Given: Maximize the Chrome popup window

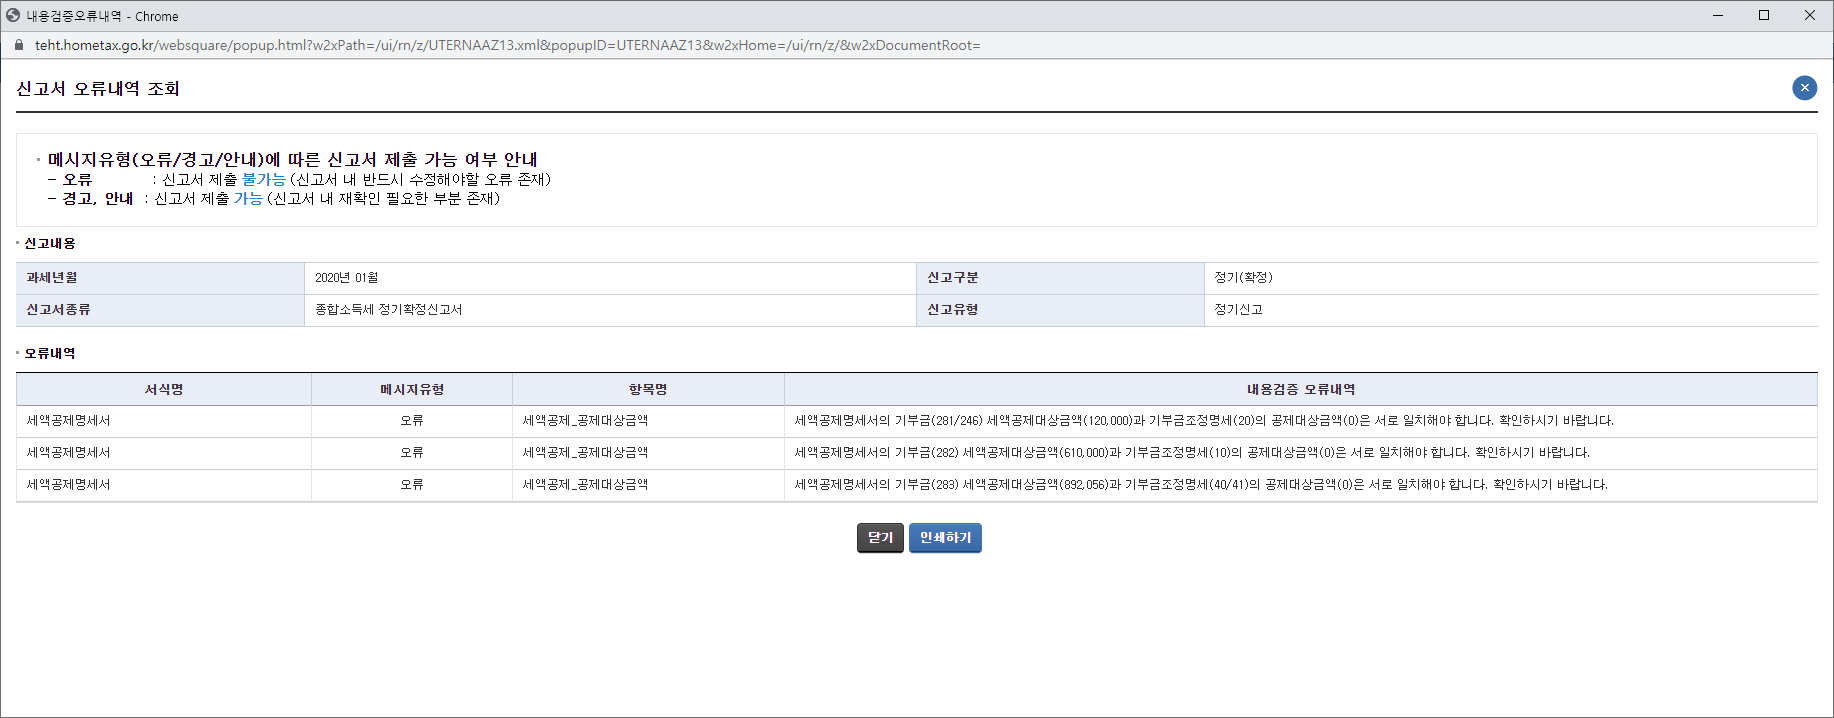Looking at the screenshot, I should point(1764,15).
